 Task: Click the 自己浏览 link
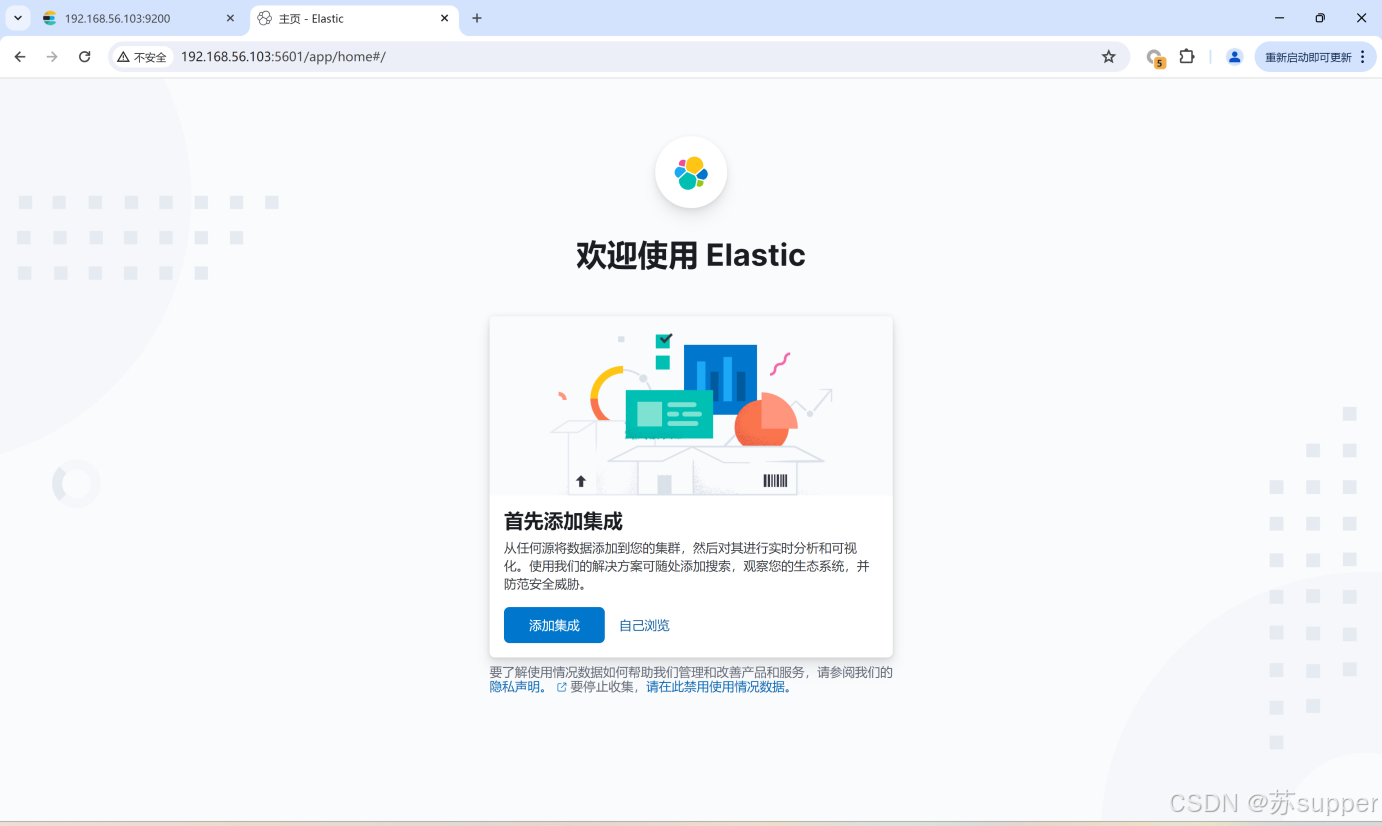coord(644,625)
